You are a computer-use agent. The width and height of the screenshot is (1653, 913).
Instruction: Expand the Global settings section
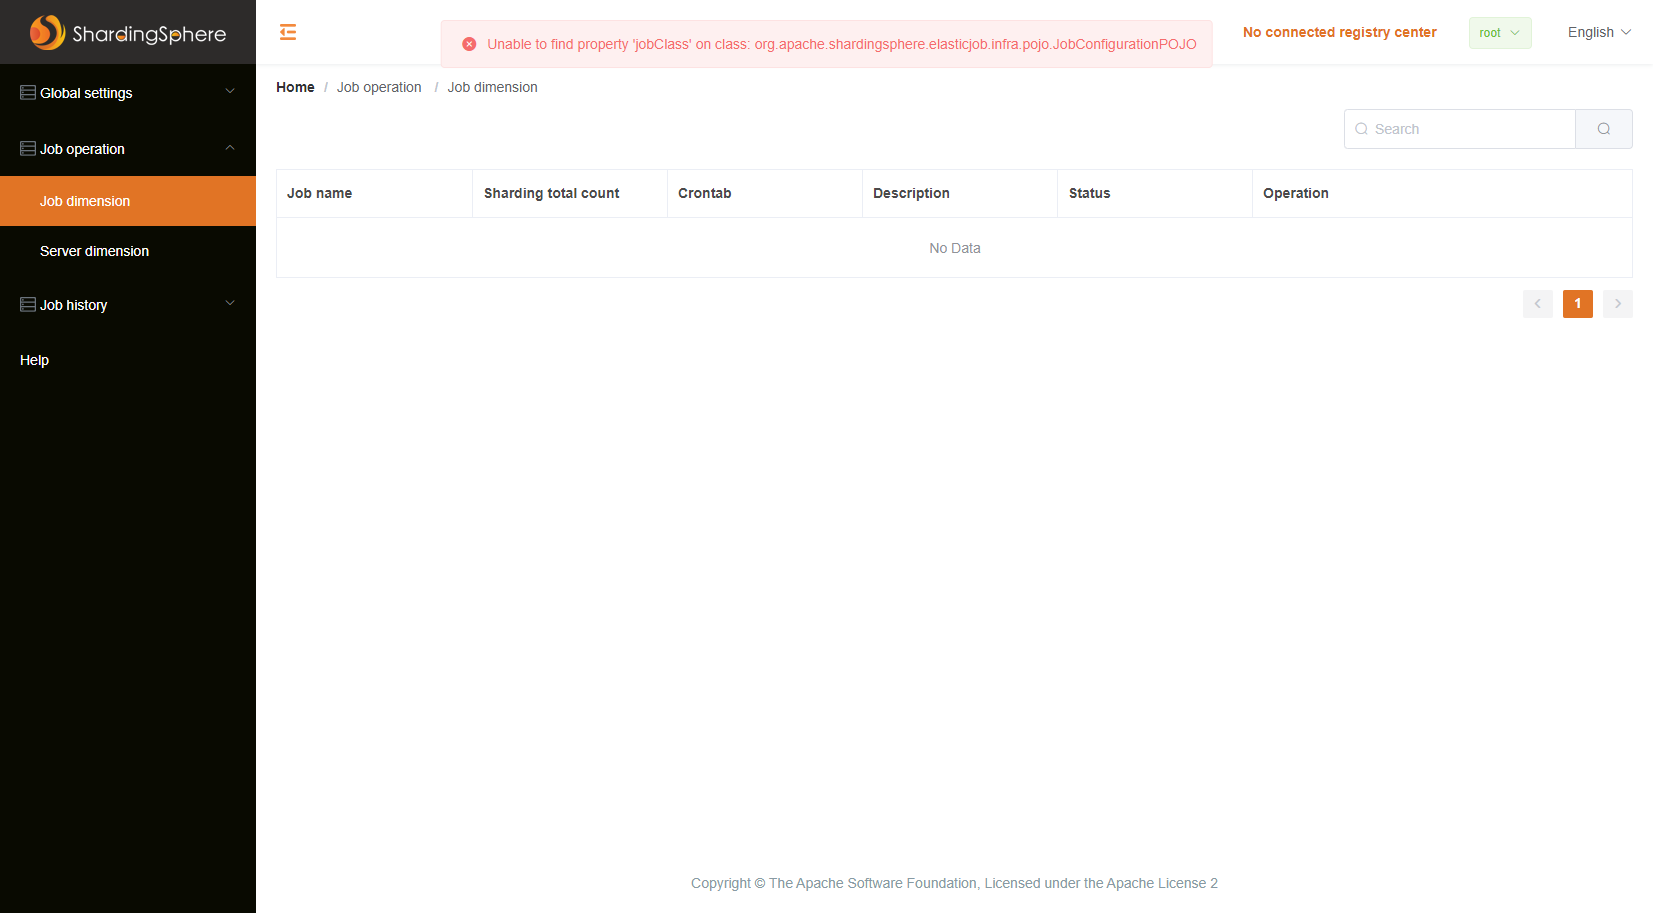click(x=230, y=92)
